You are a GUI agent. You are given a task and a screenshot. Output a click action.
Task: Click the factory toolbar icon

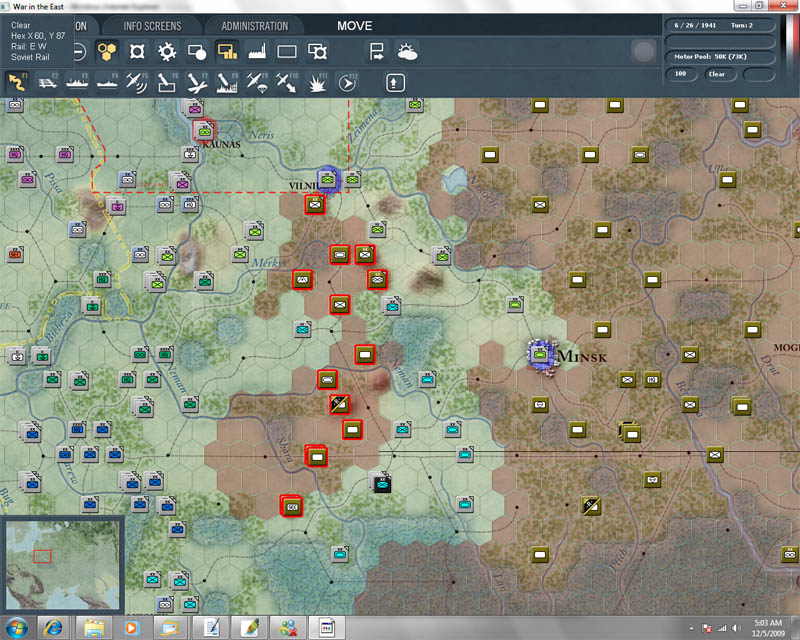click(257, 52)
